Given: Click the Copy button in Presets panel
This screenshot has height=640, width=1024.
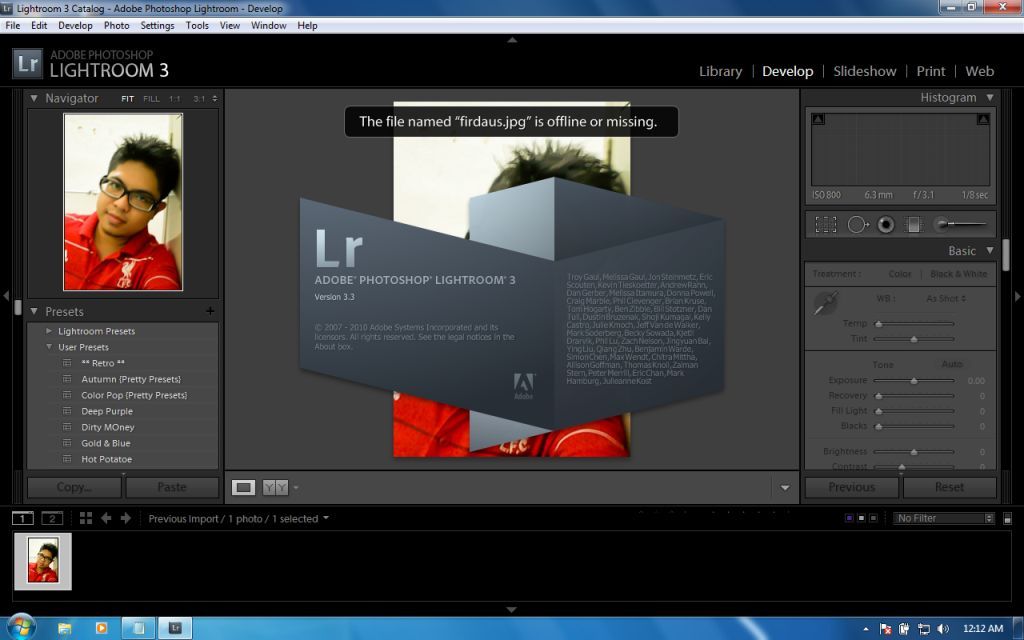Looking at the screenshot, I should 73,487.
